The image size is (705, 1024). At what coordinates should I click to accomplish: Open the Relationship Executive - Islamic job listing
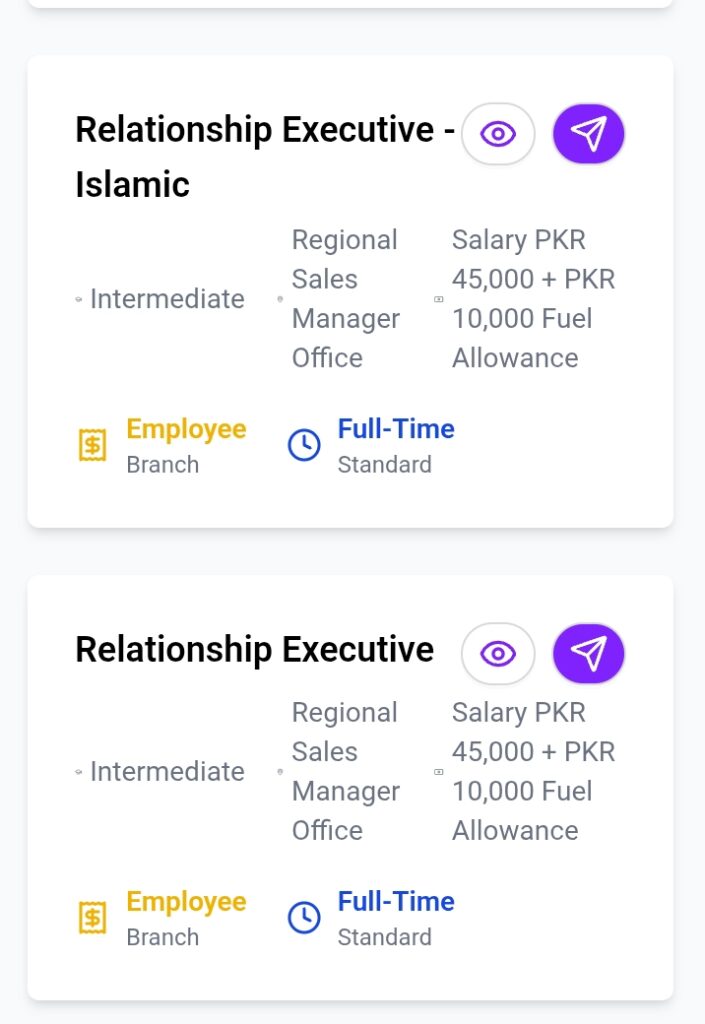(264, 156)
